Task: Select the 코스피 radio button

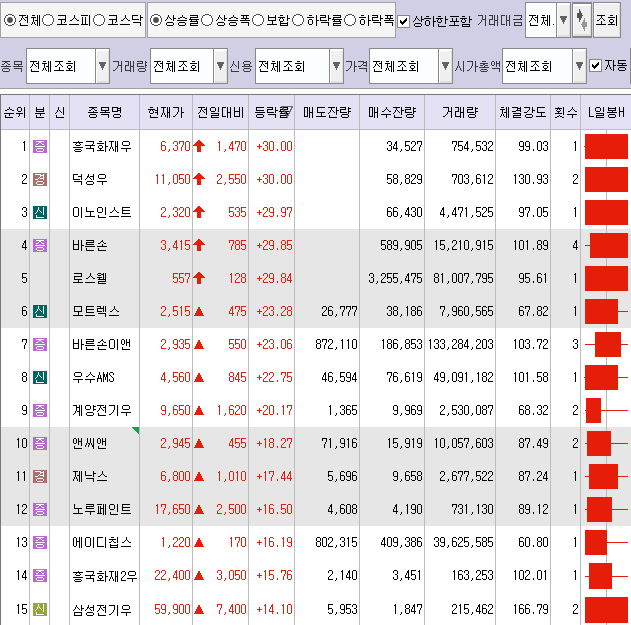Action: pyautogui.click(x=48, y=20)
